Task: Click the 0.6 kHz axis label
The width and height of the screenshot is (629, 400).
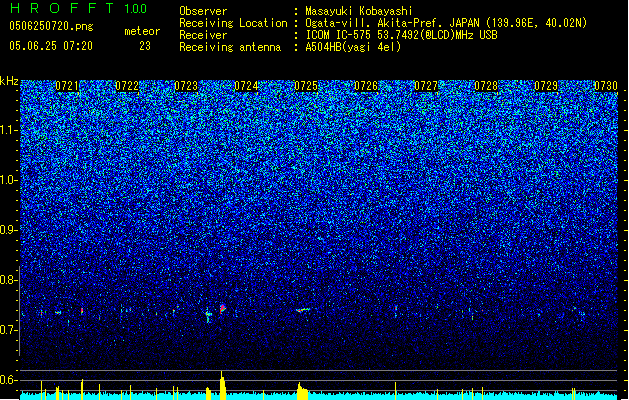Action: coord(9,380)
